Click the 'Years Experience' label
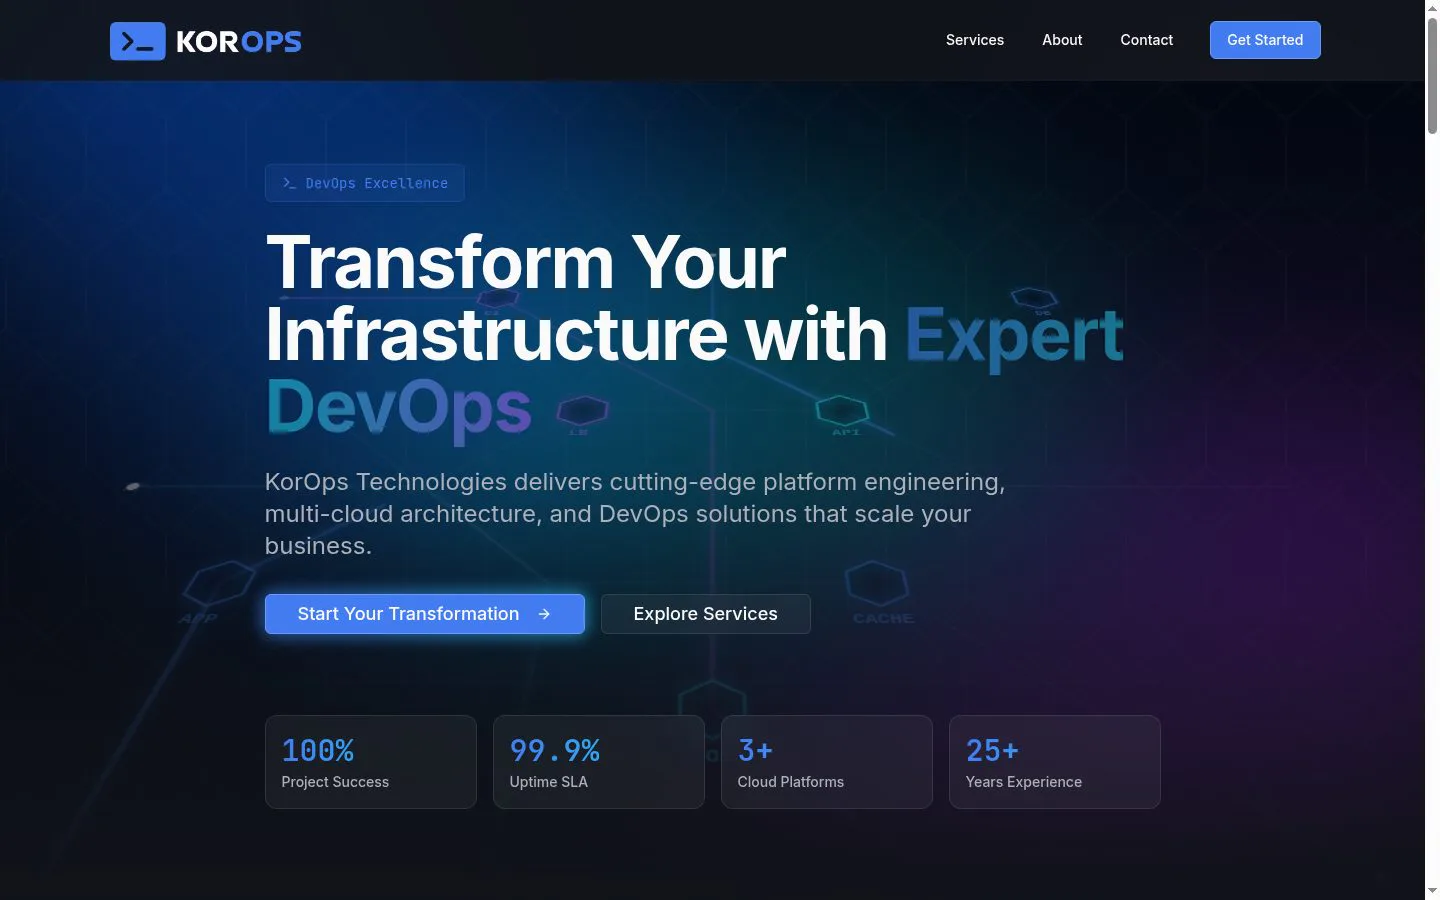The image size is (1440, 900). pos(1024,782)
